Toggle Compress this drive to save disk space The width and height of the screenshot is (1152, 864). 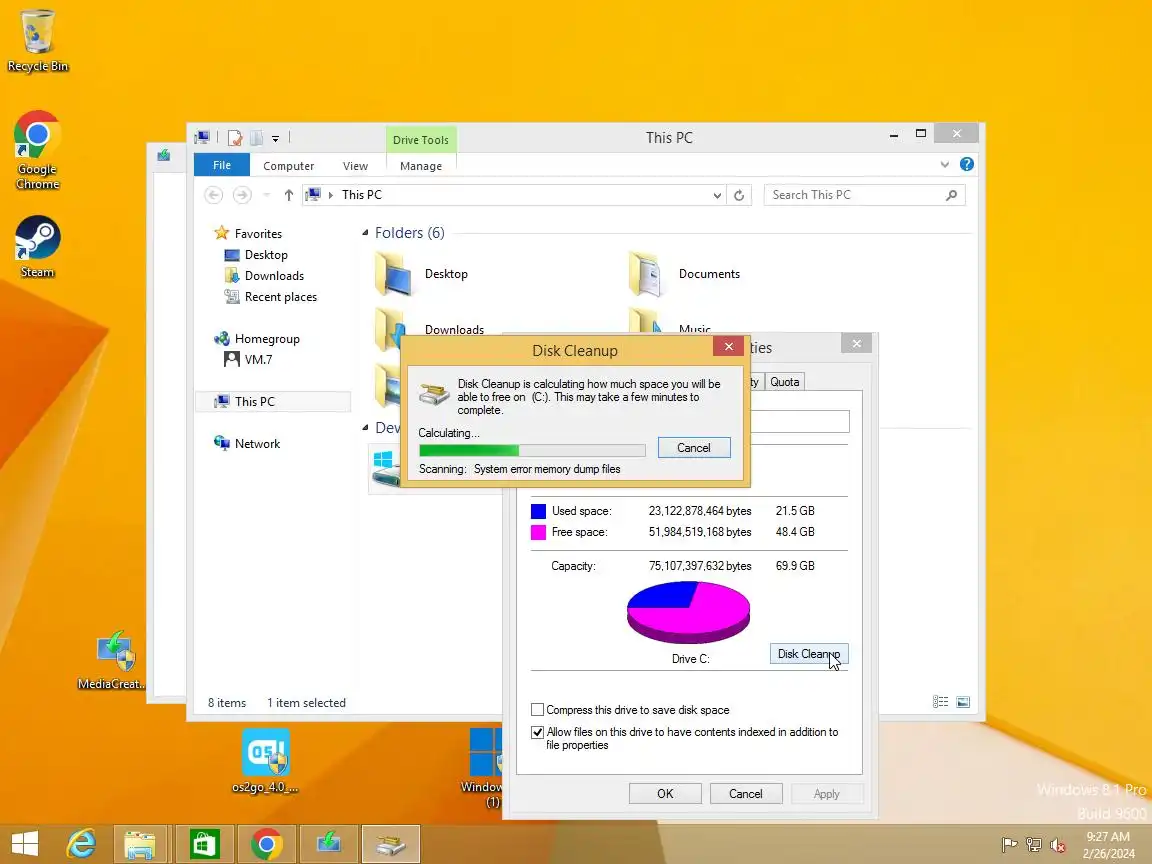538,710
